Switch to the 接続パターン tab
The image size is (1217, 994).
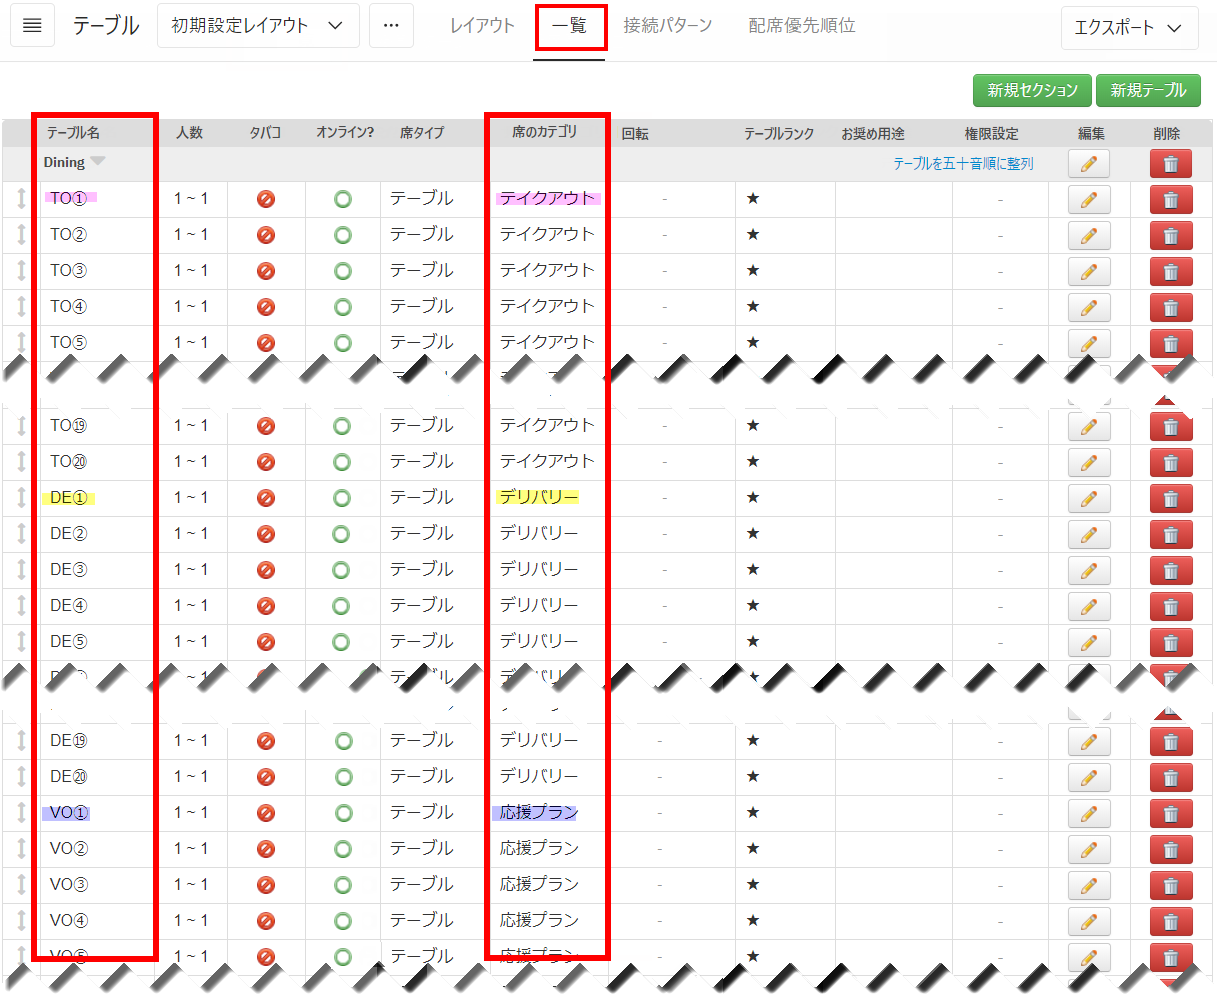(x=668, y=26)
